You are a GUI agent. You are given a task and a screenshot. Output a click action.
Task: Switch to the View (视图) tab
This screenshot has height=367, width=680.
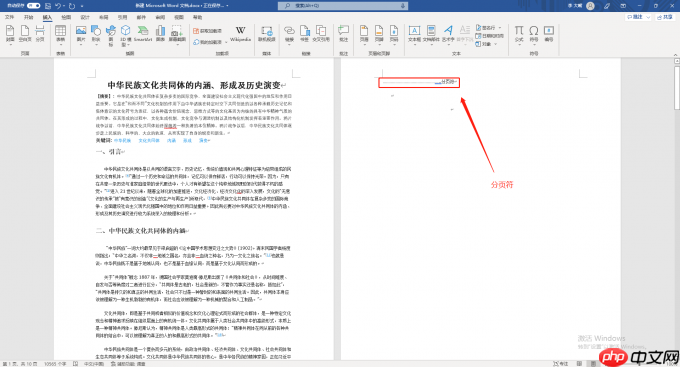pos(179,17)
